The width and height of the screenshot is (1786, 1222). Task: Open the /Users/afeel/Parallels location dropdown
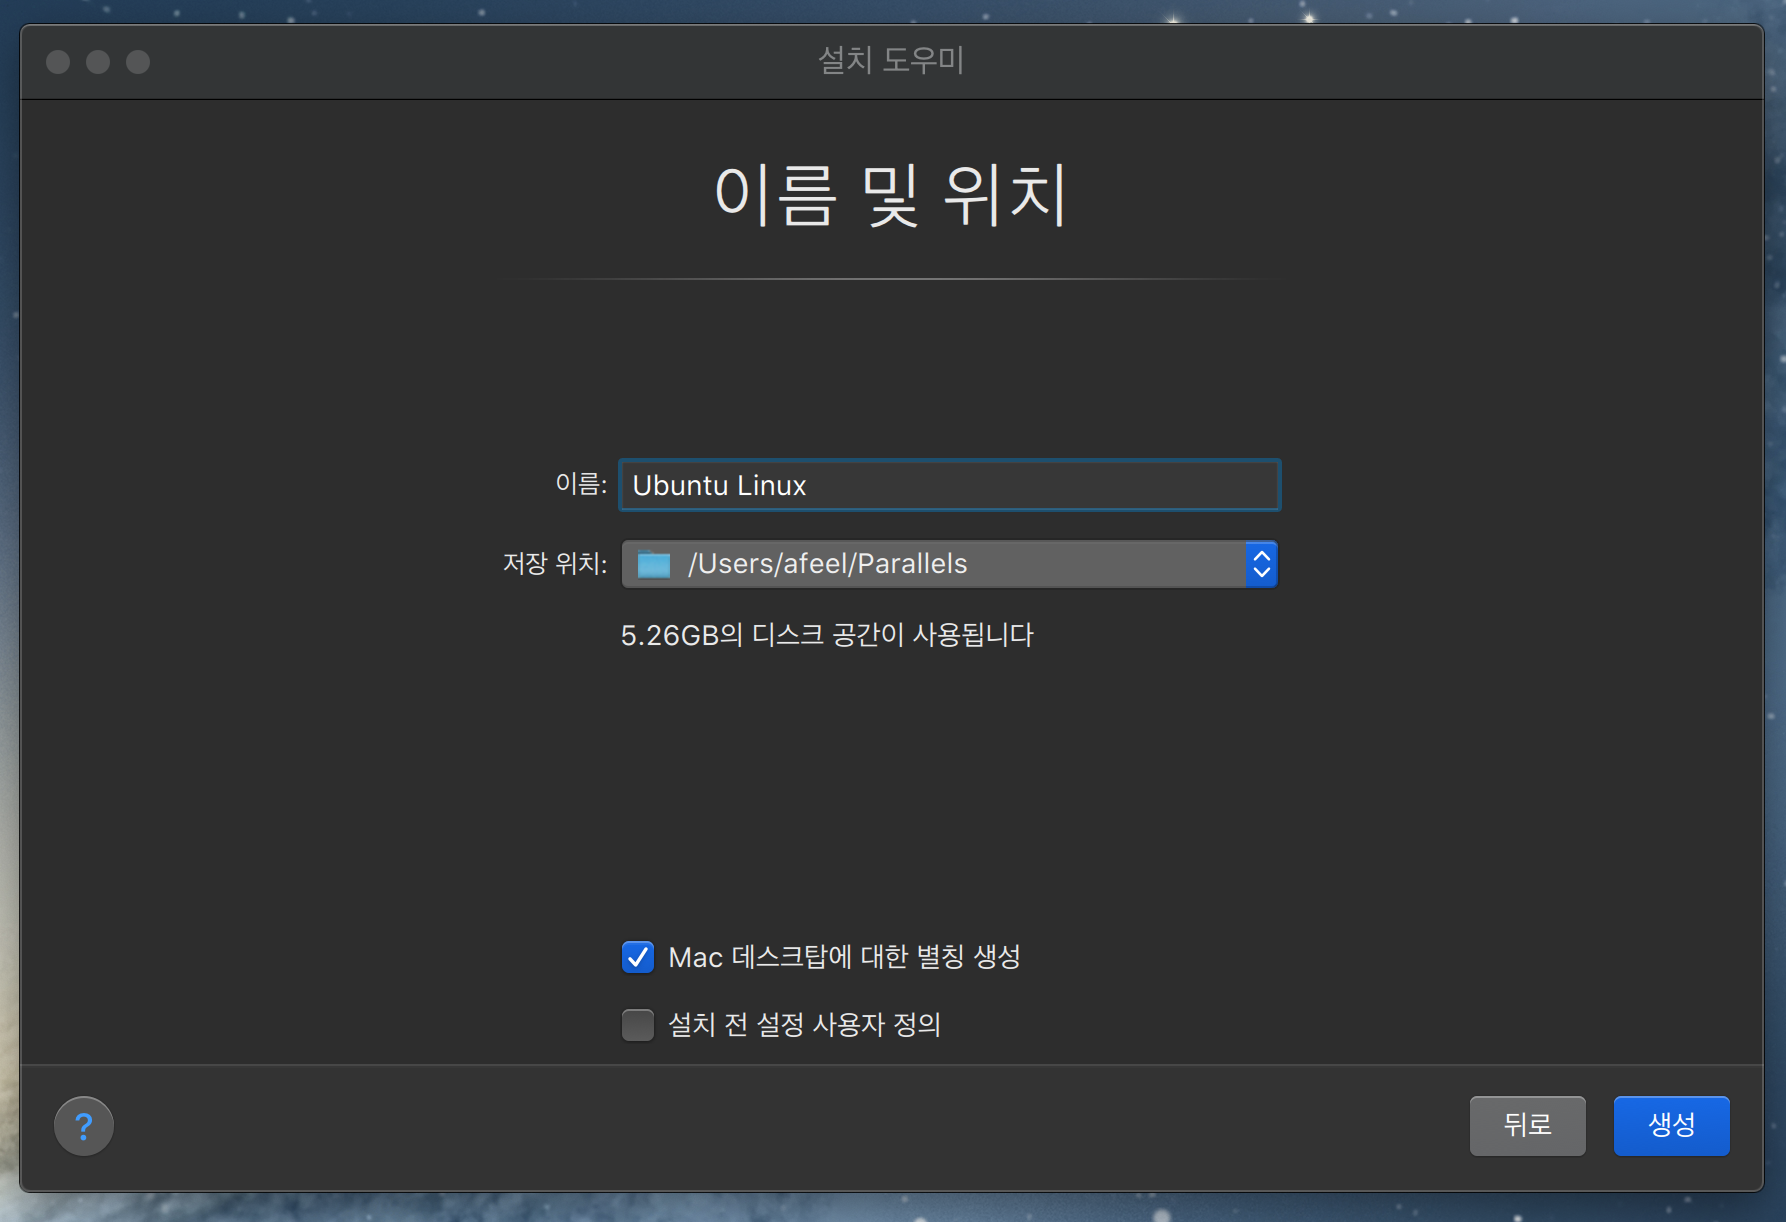coord(949,564)
